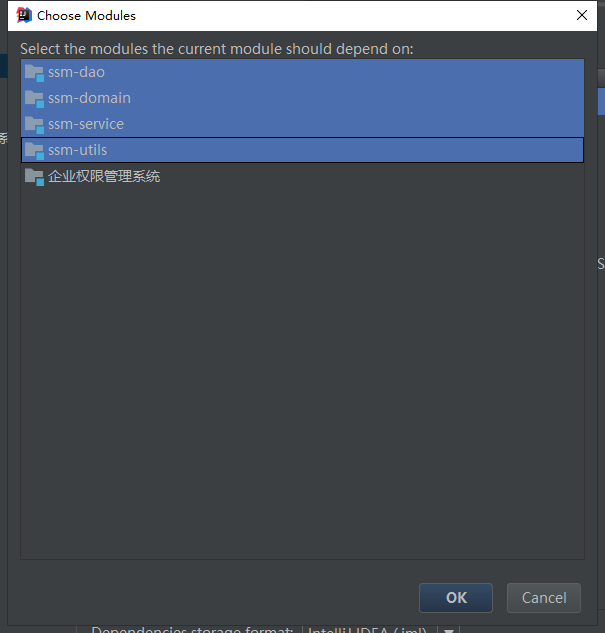Image resolution: width=605 pixels, height=633 pixels.
Task: Click the Dependencies storage format label
Action: pyautogui.click(x=192, y=630)
